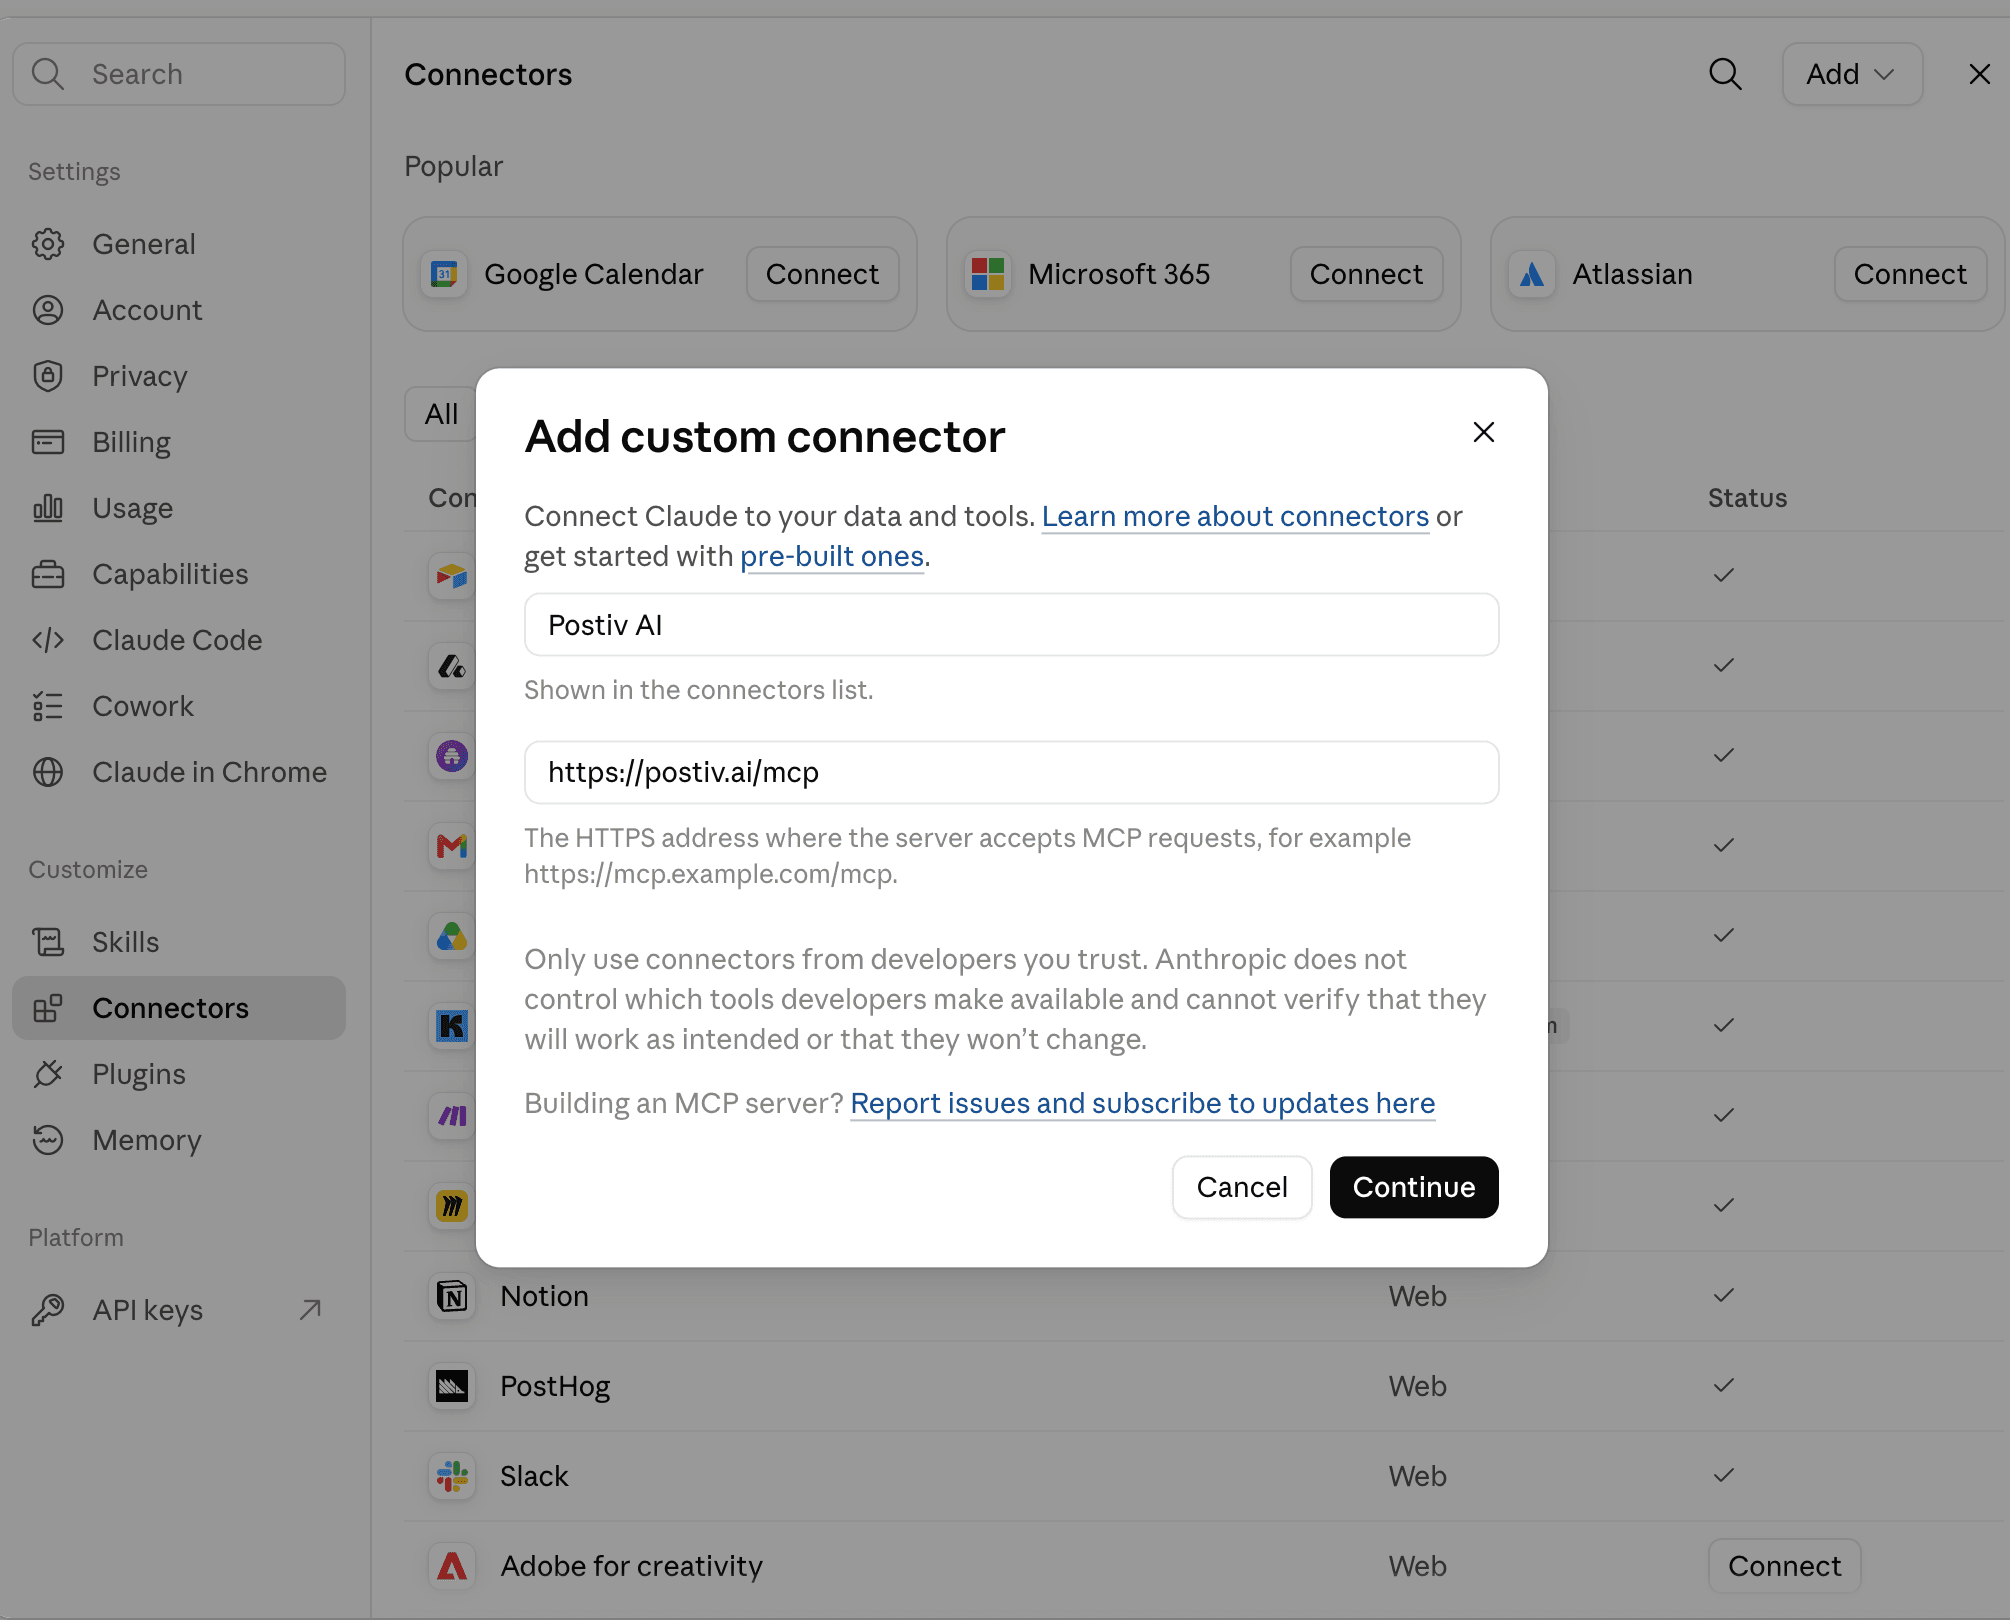Open Skills scroll icon
The height and width of the screenshot is (1620, 2010).
pos(48,942)
